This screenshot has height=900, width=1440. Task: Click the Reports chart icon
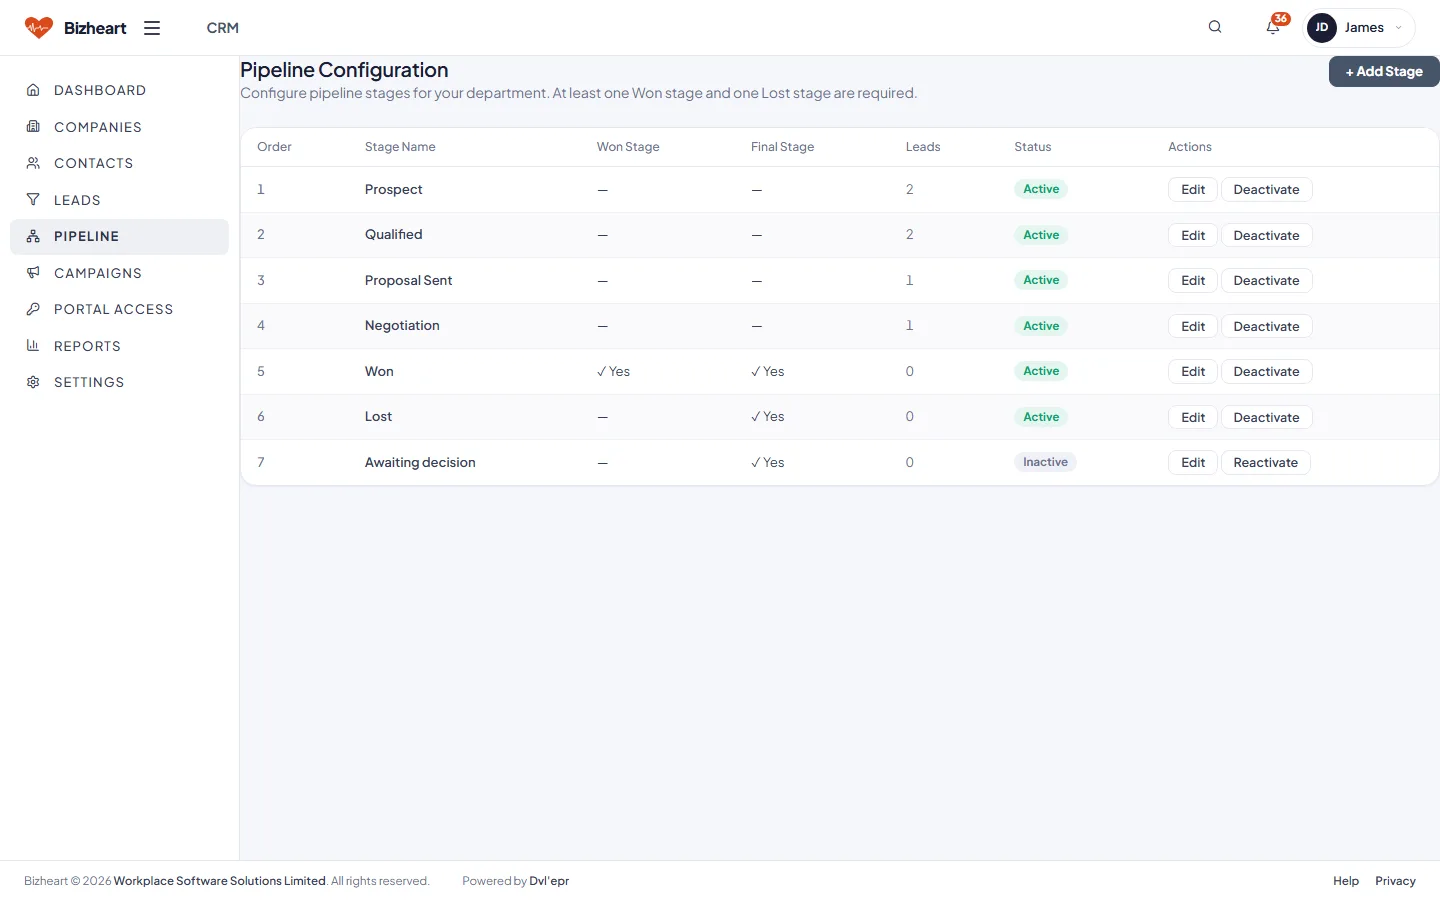pyautogui.click(x=33, y=346)
